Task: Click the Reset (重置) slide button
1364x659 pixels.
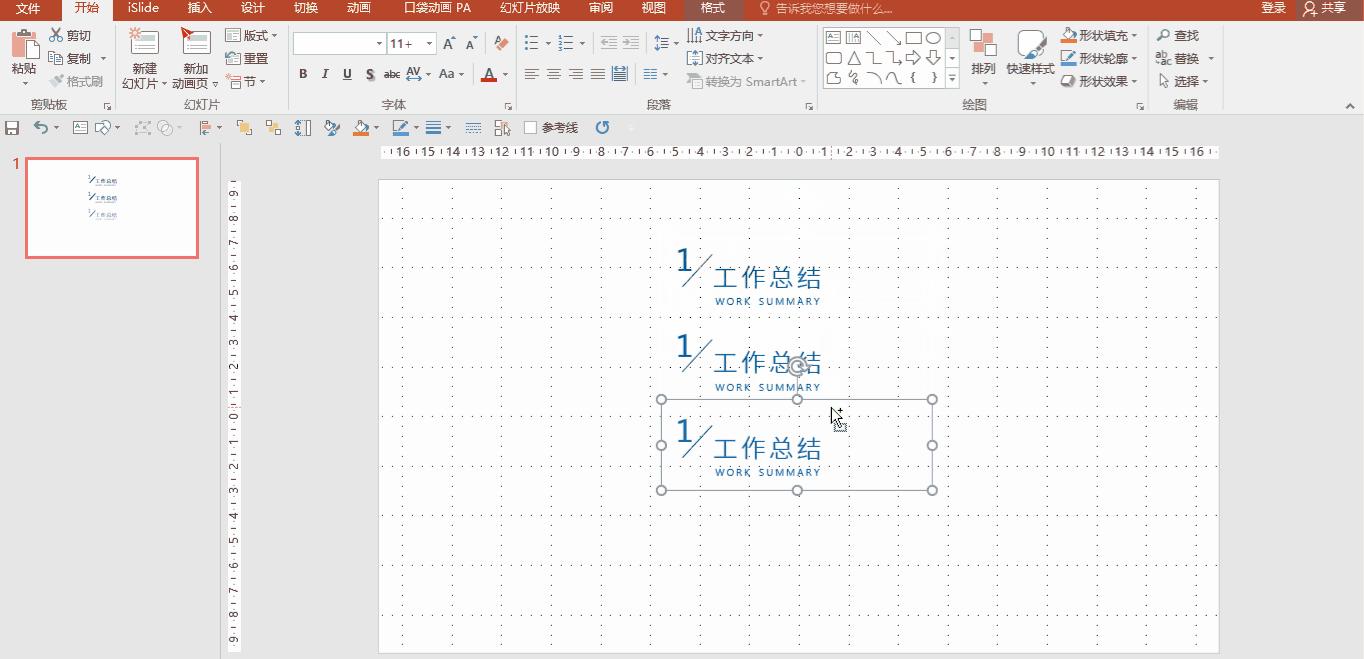Action: 247,58
